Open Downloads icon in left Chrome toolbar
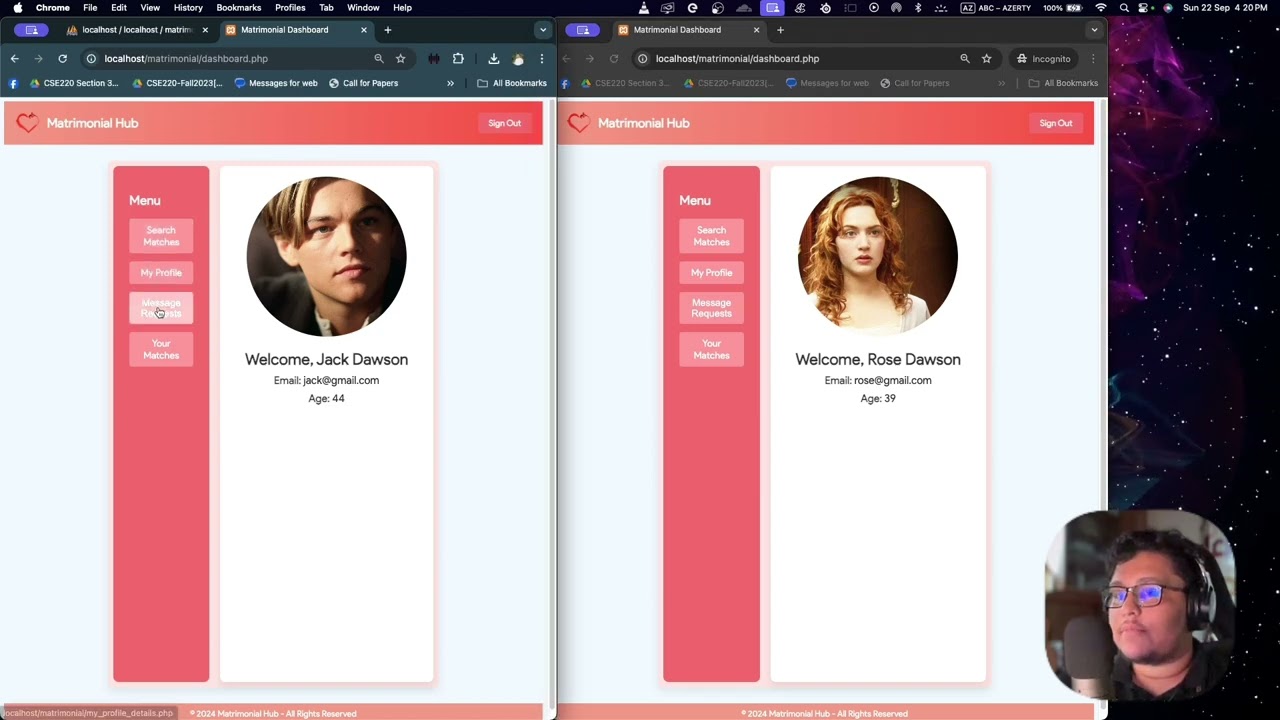 coord(494,59)
